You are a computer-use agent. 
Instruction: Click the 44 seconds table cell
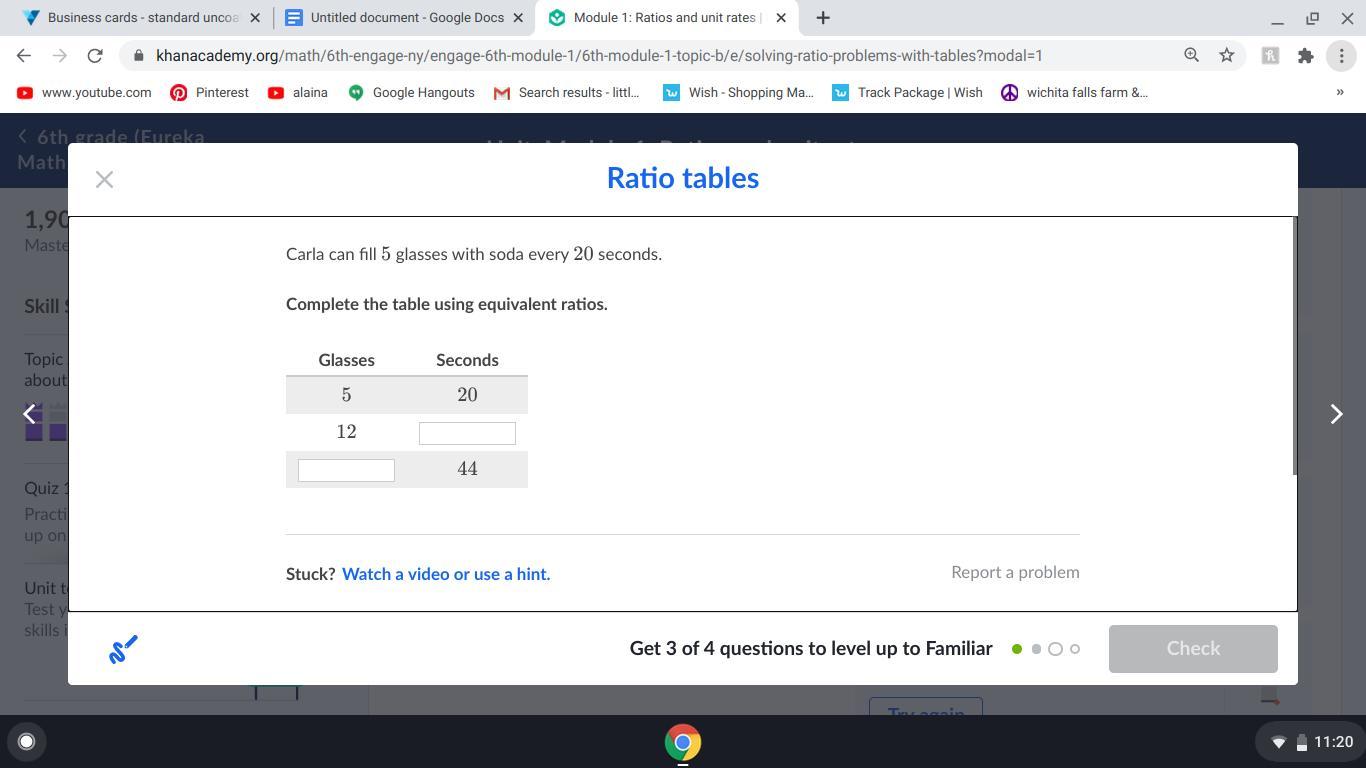[x=467, y=469]
